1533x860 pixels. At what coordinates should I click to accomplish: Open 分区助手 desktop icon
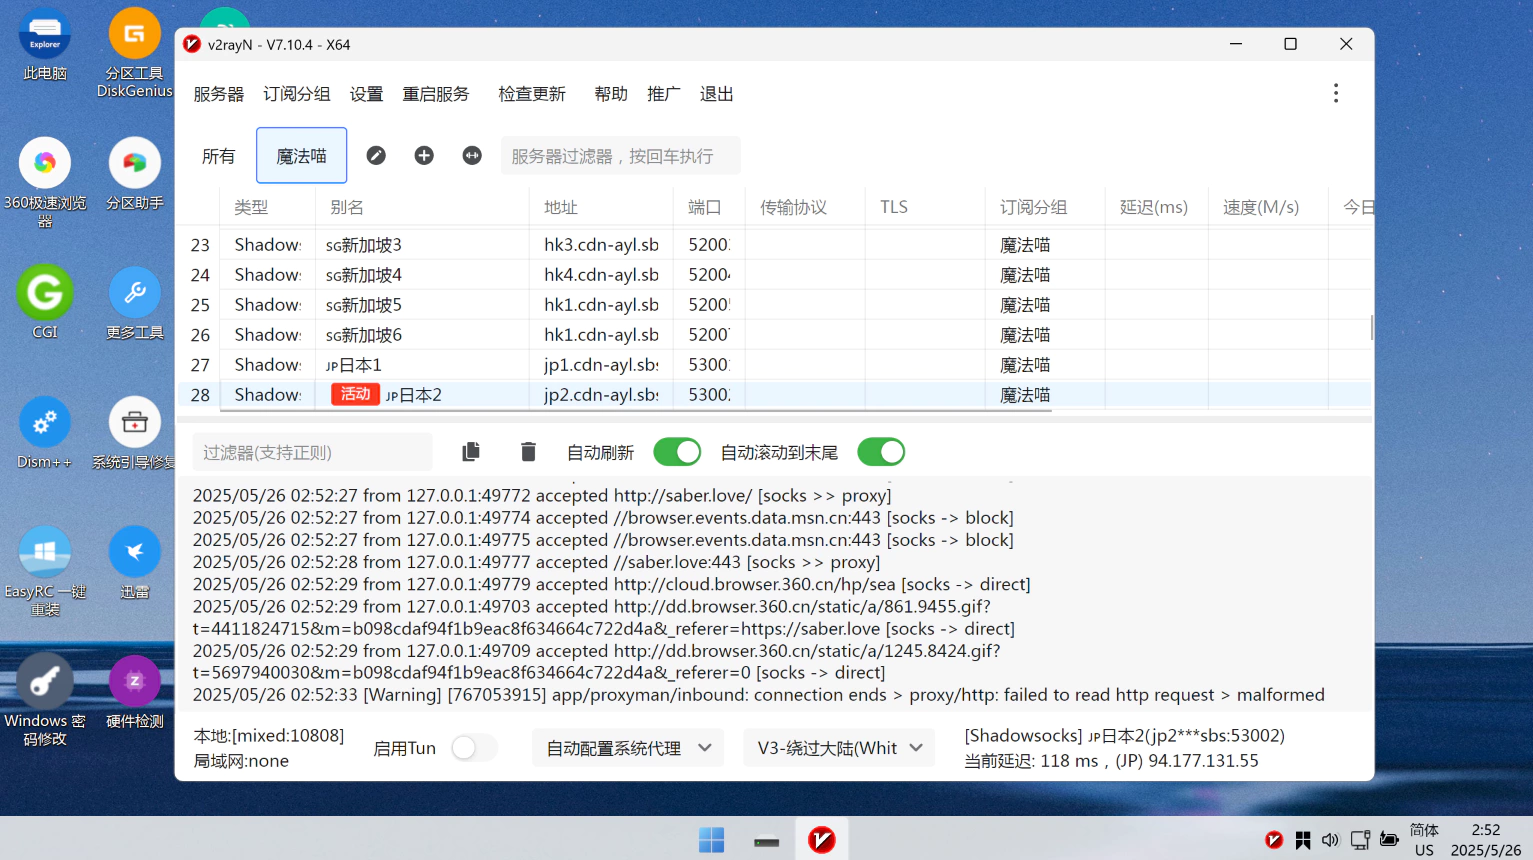(135, 175)
